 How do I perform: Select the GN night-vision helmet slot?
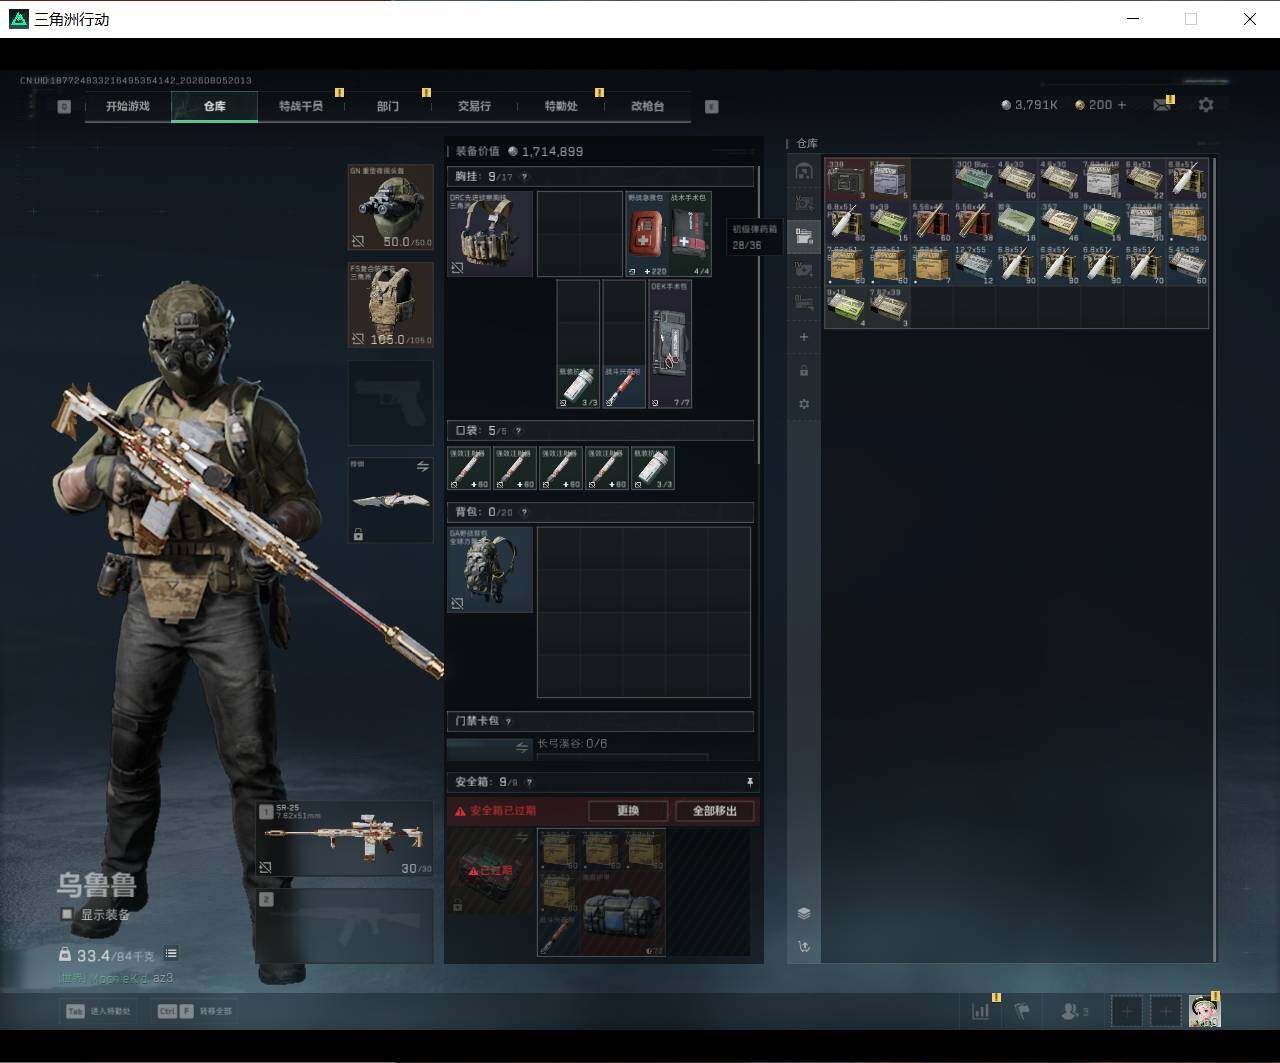pos(390,208)
